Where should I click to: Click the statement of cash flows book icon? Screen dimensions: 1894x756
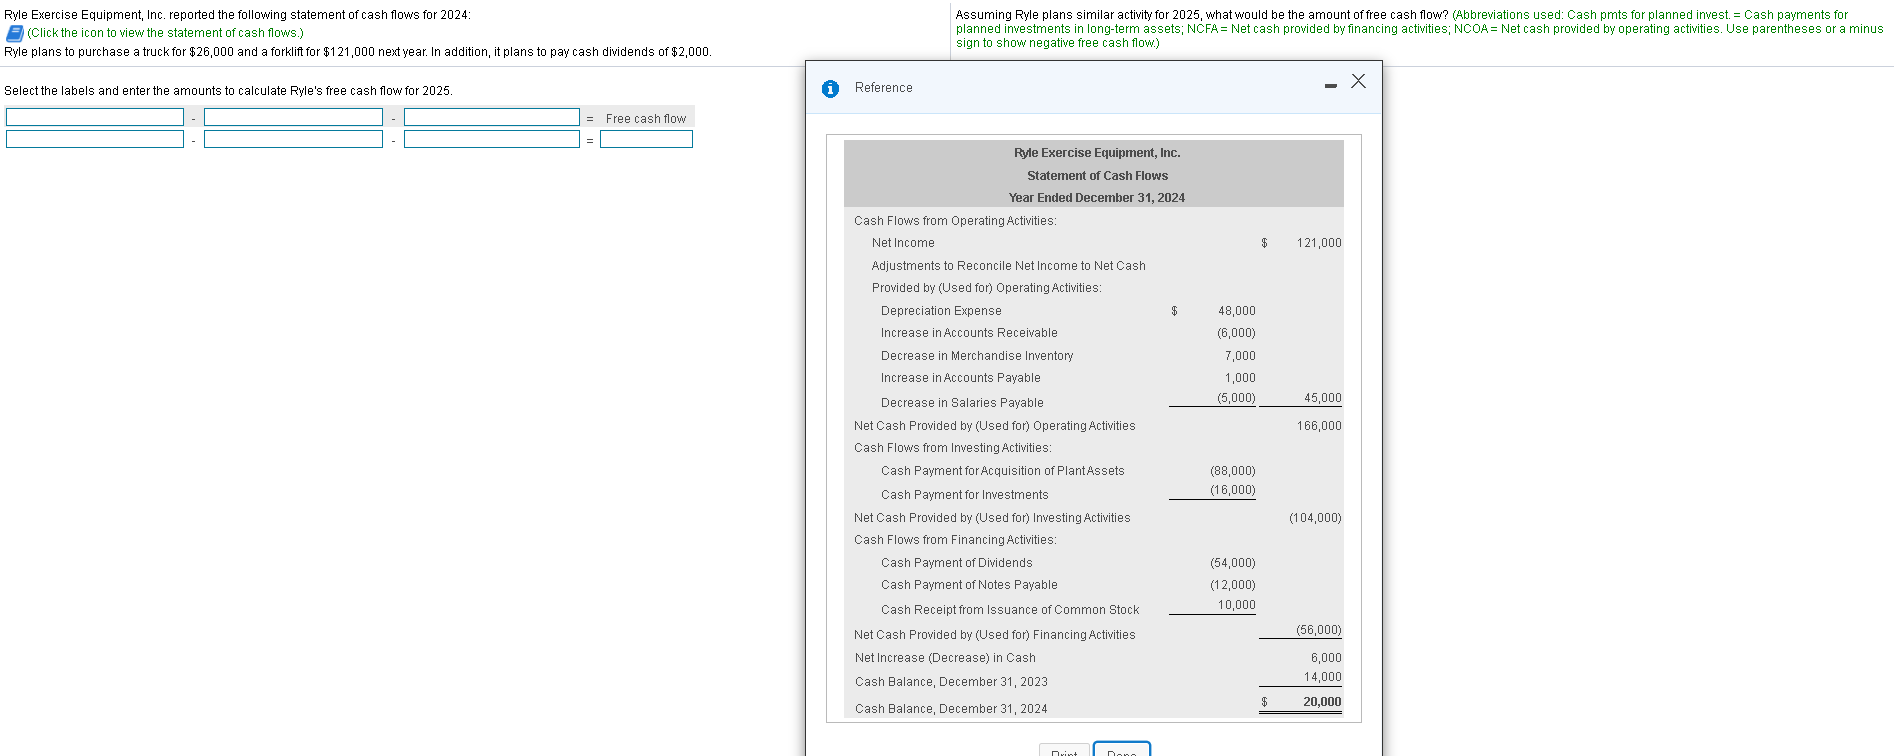click(x=14, y=33)
